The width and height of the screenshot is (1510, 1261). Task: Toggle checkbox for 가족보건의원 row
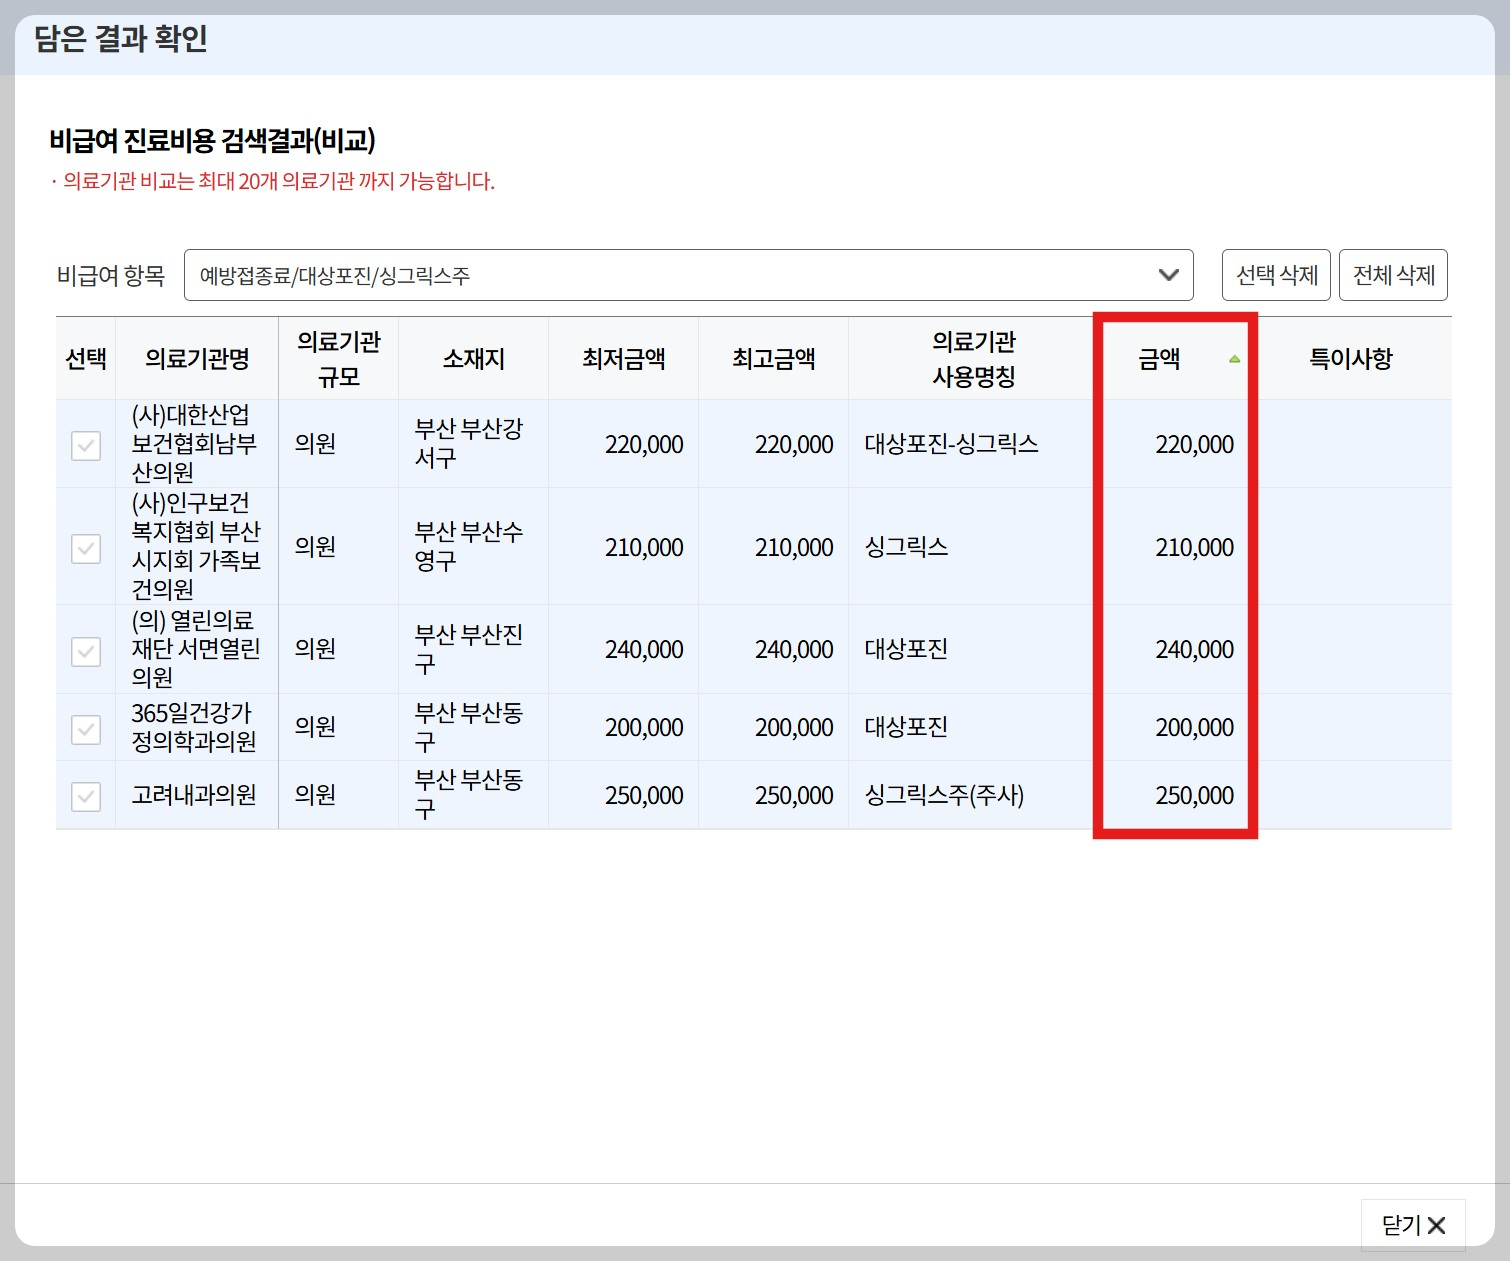(86, 547)
